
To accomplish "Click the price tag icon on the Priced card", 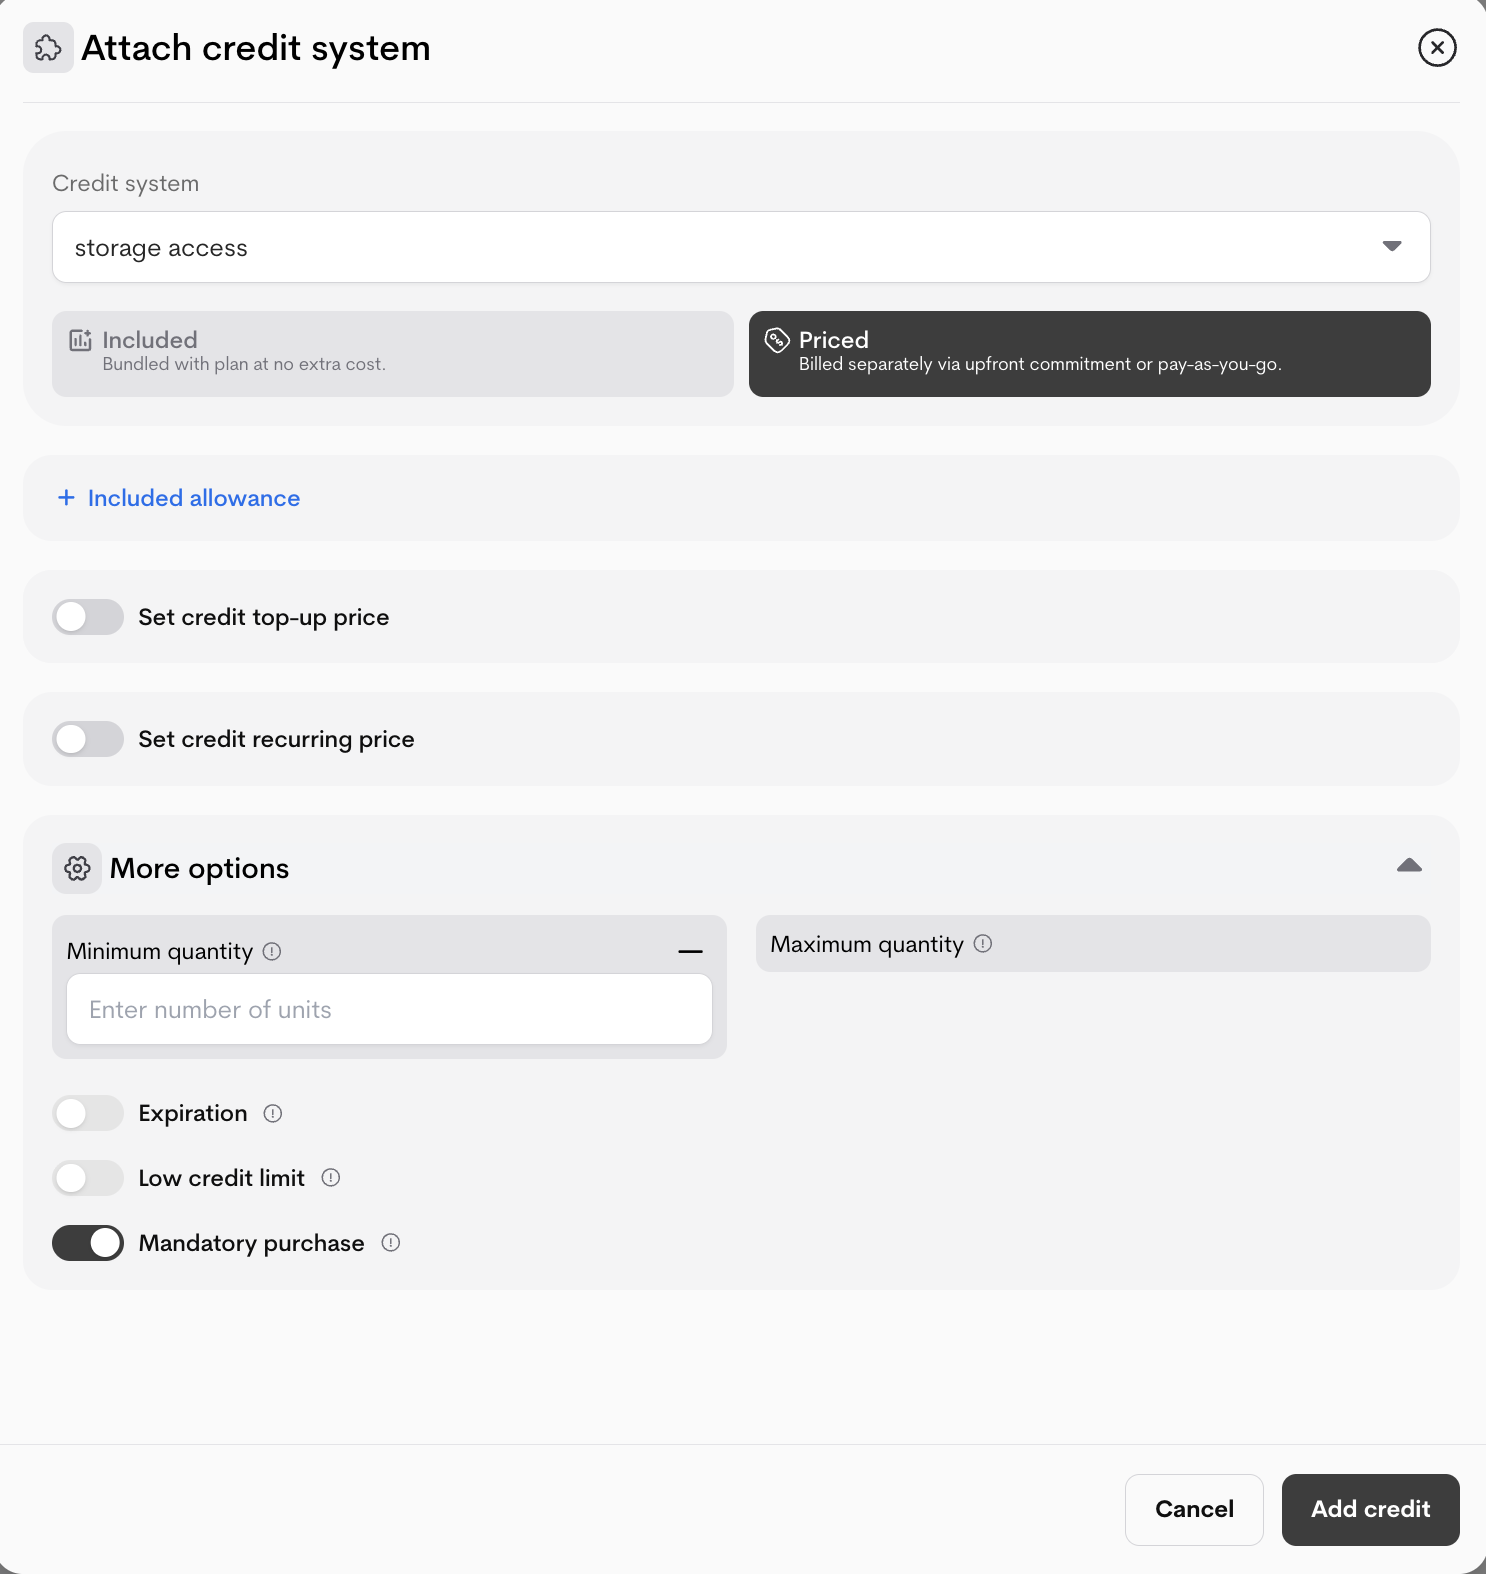I will point(777,339).
